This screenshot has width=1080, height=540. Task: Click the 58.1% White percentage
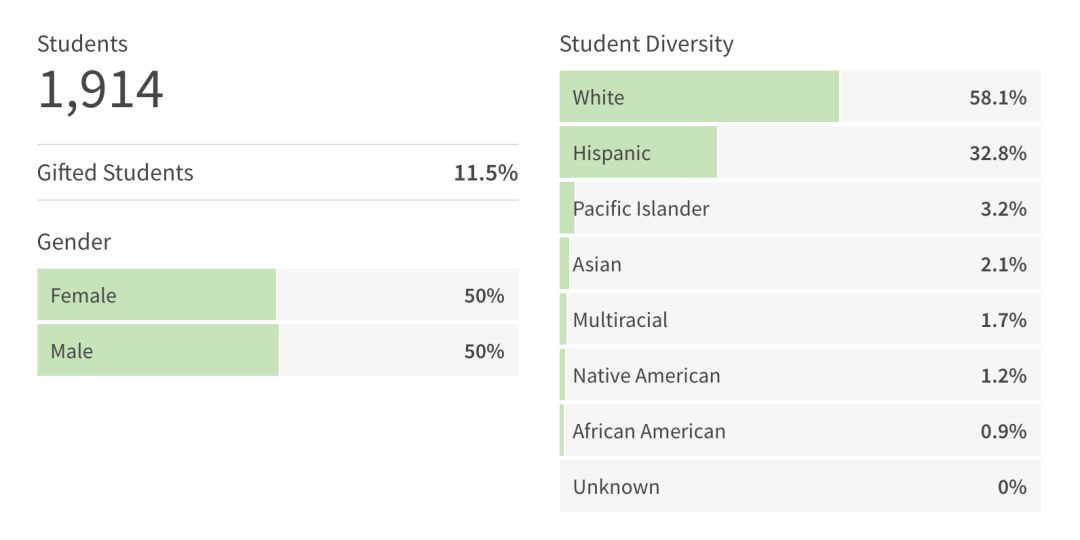pyautogui.click(x=998, y=98)
